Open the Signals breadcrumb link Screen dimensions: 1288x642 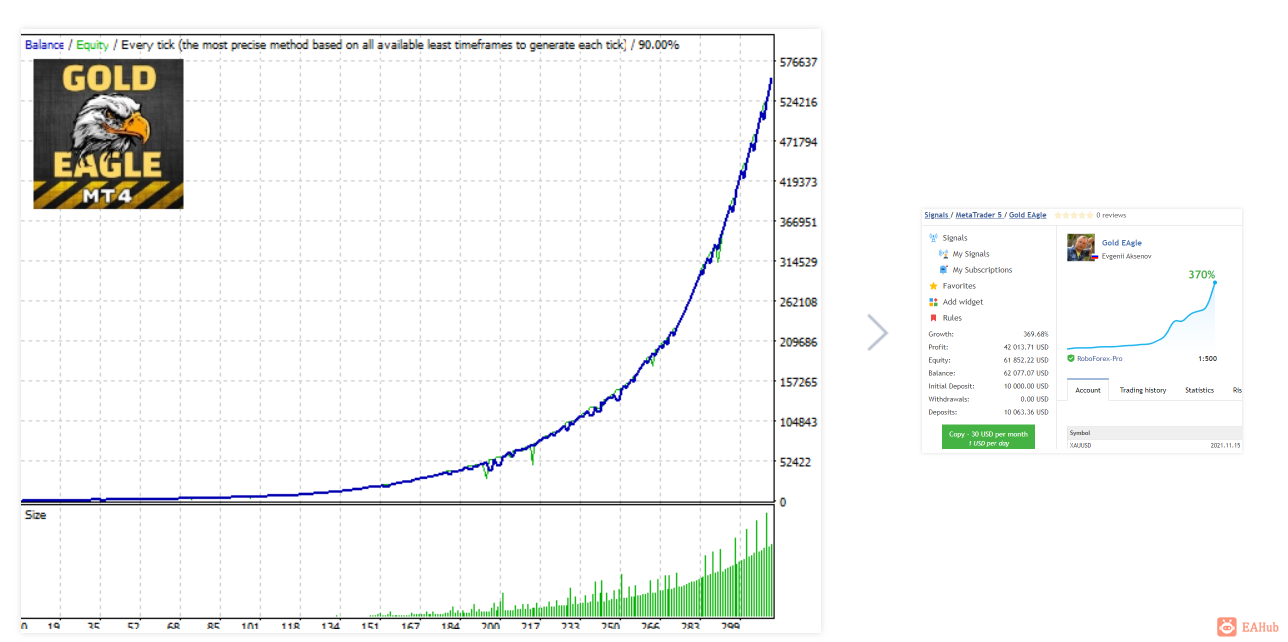point(936,215)
